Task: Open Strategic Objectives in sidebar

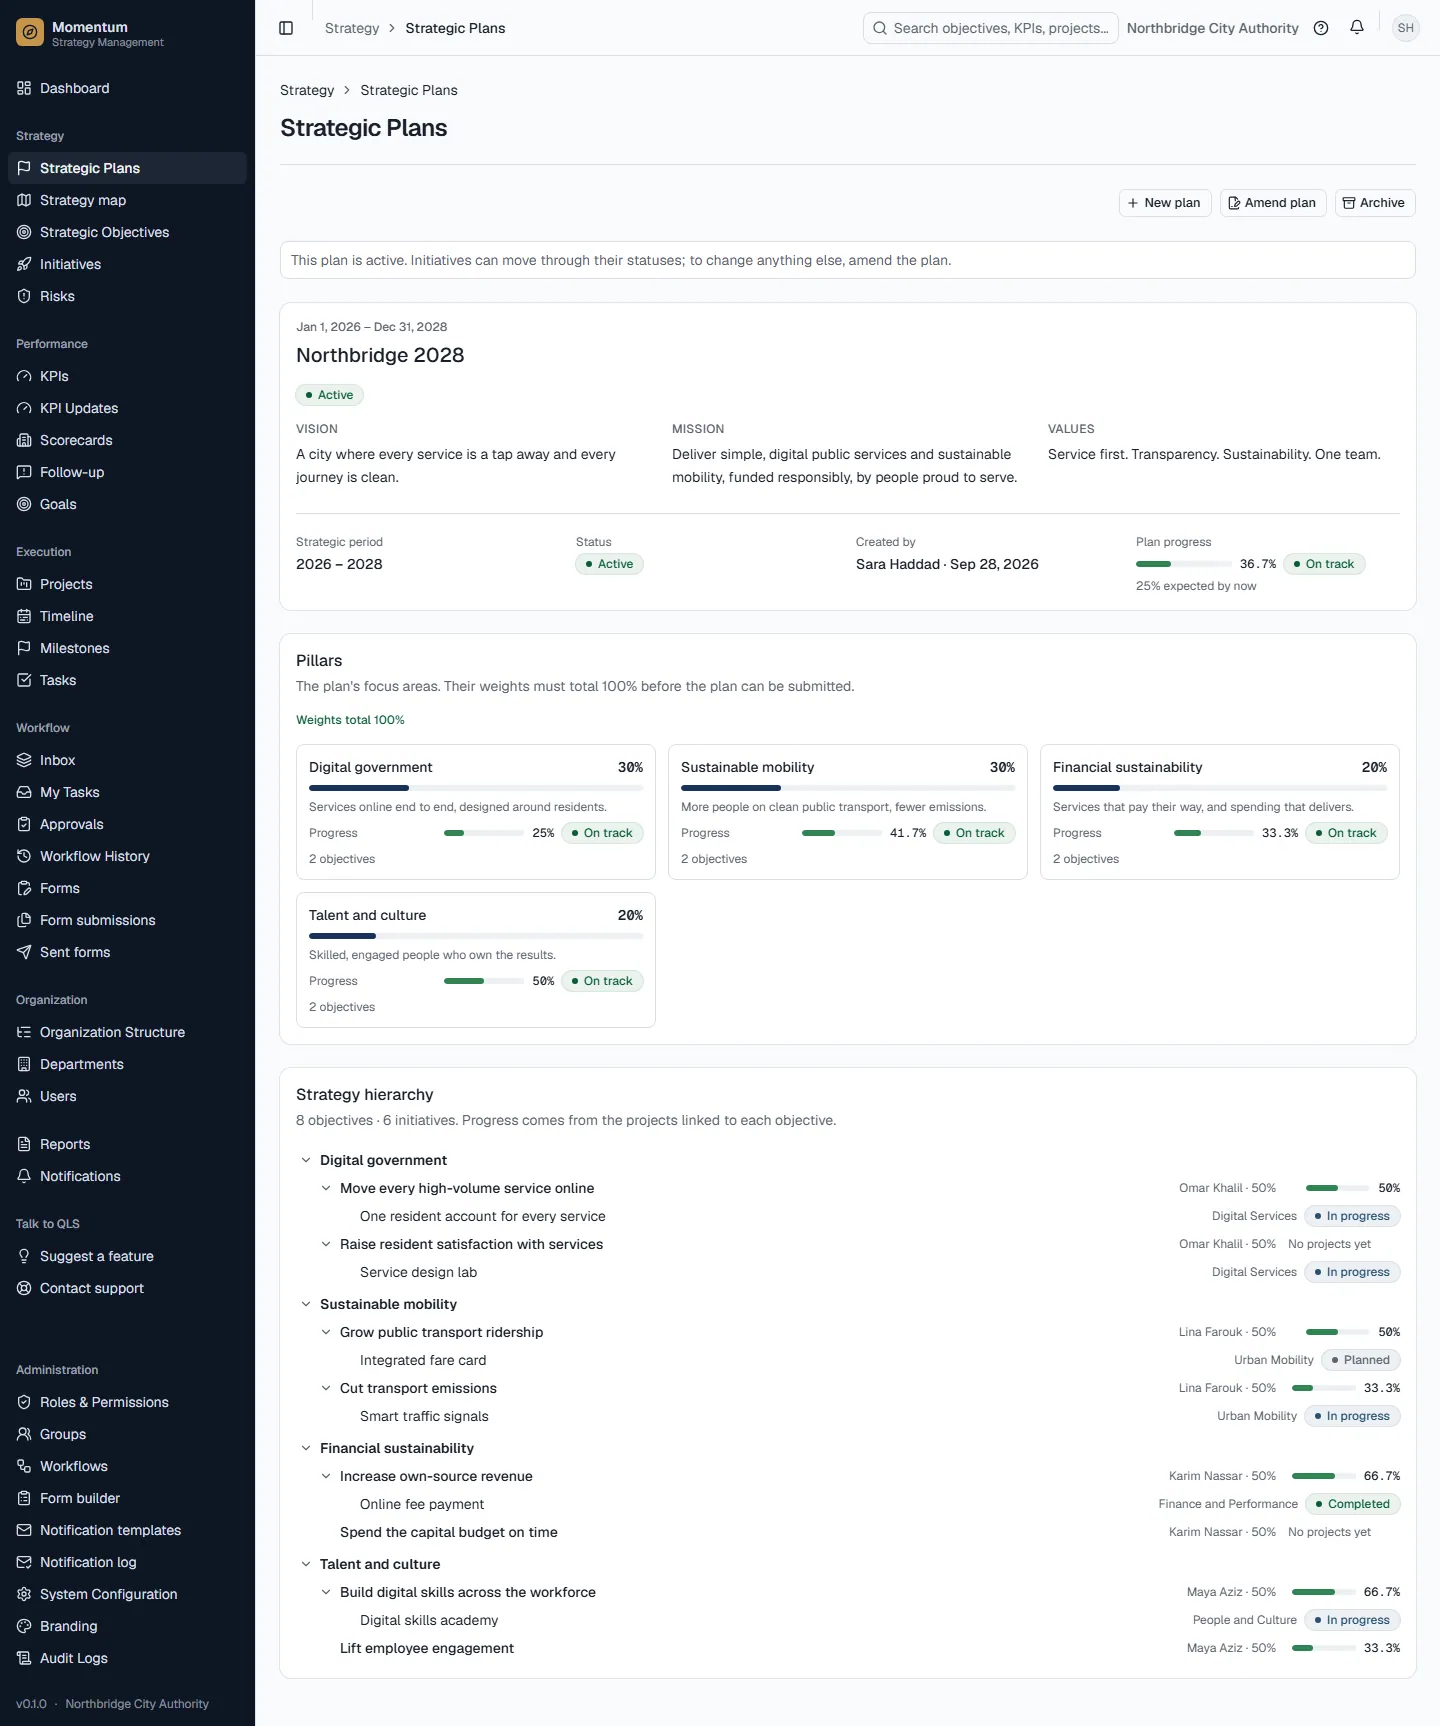Action: (127, 232)
